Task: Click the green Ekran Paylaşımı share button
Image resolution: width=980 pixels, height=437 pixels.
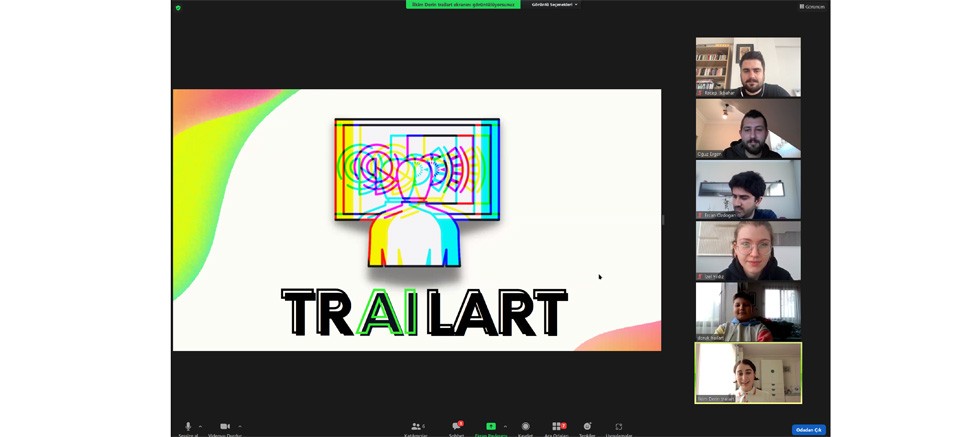Action: (x=490, y=427)
